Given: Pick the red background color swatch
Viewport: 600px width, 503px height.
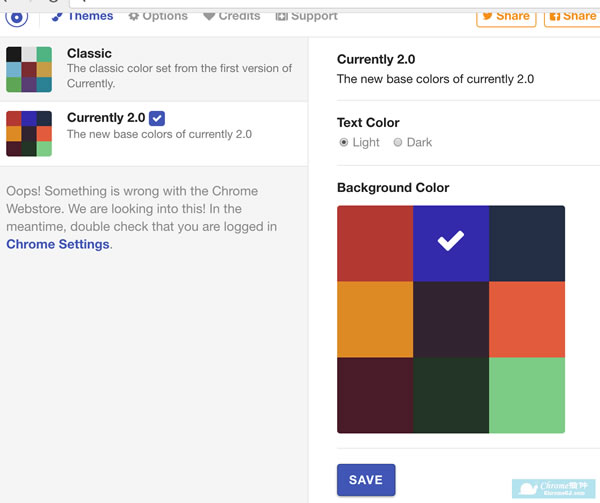Looking at the screenshot, I should [375, 244].
